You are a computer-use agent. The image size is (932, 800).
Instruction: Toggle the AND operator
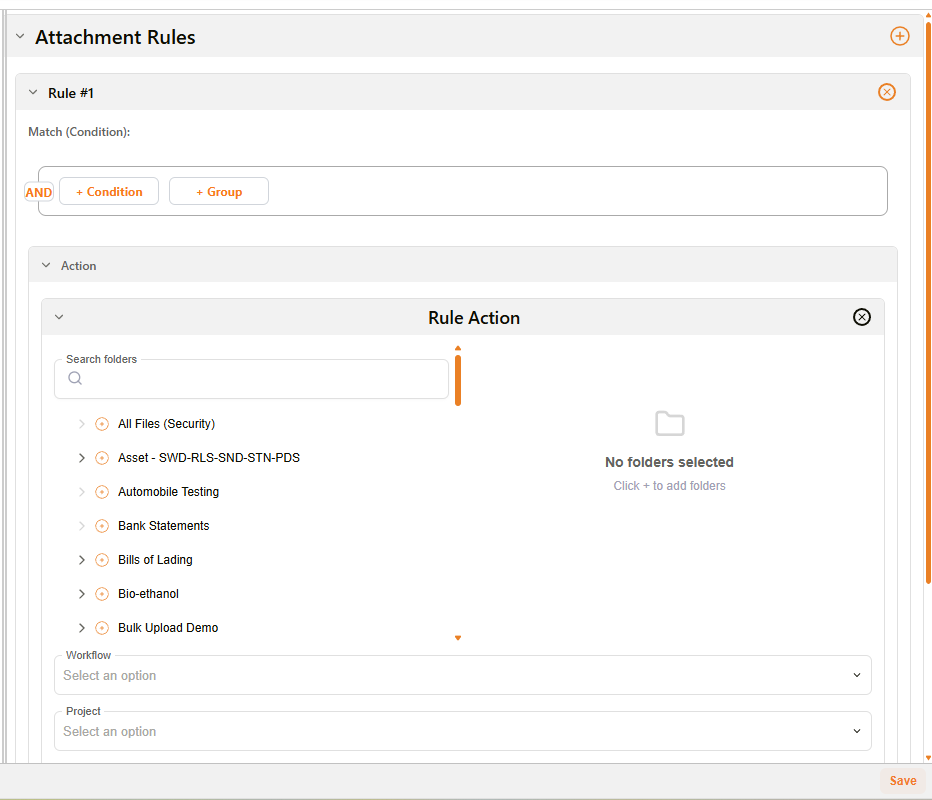pos(39,192)
